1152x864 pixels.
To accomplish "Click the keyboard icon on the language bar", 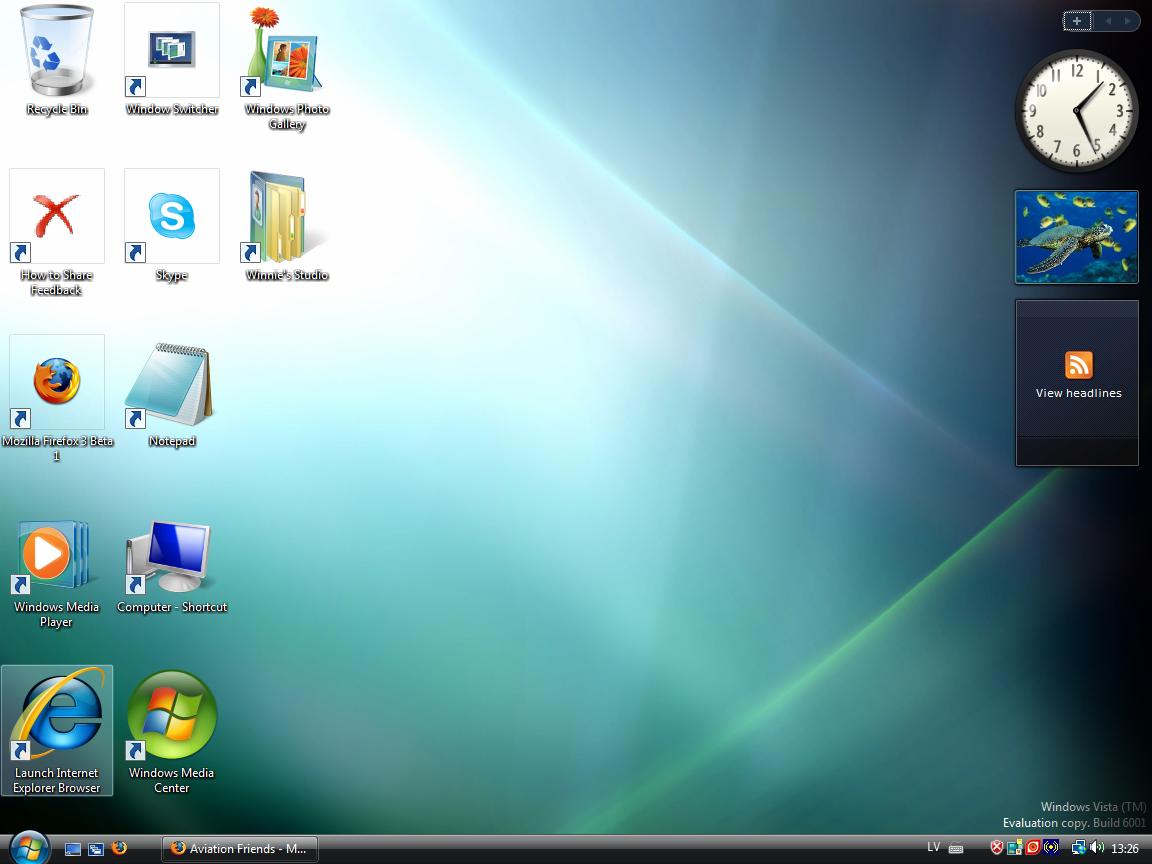I will [x=956, y=848].
